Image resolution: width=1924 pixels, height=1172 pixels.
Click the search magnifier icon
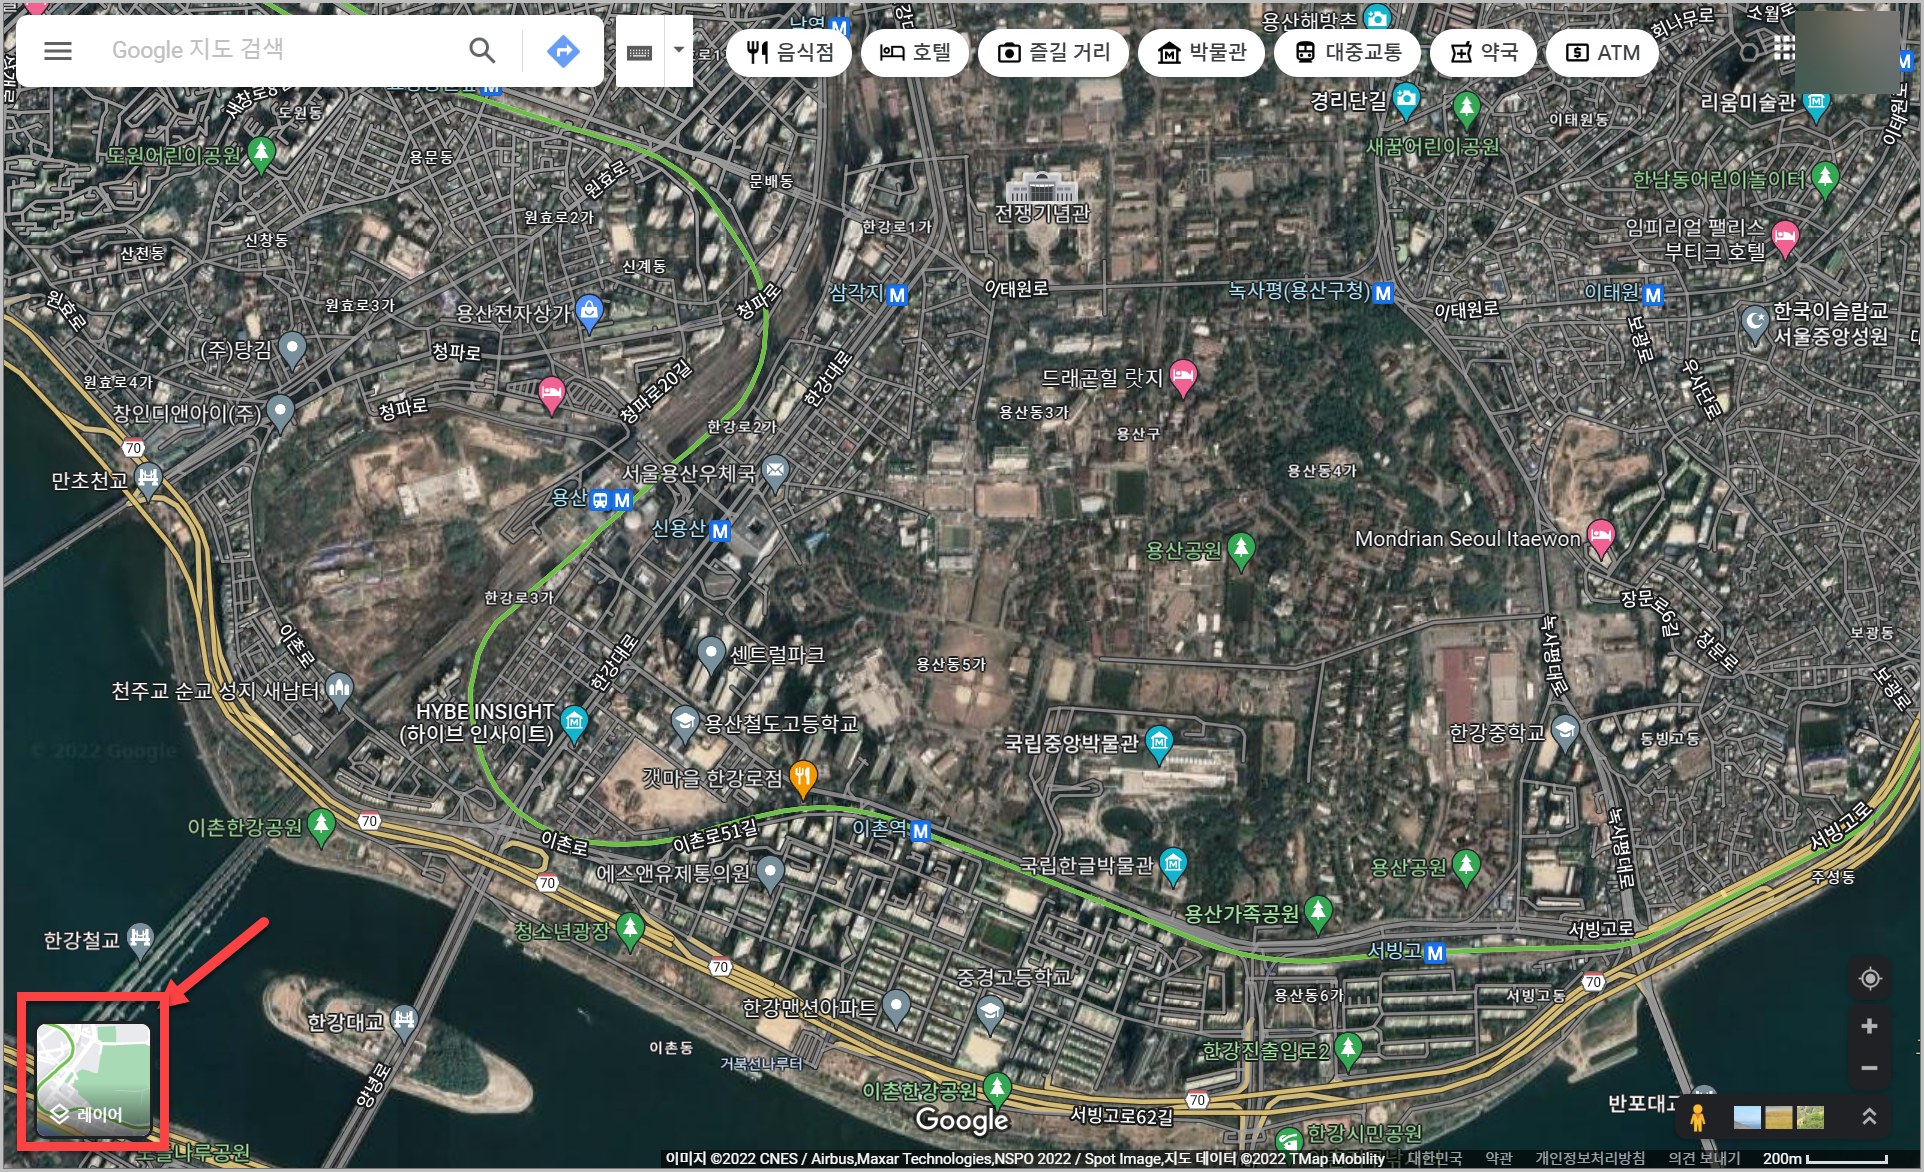click(x=482, y=50)
